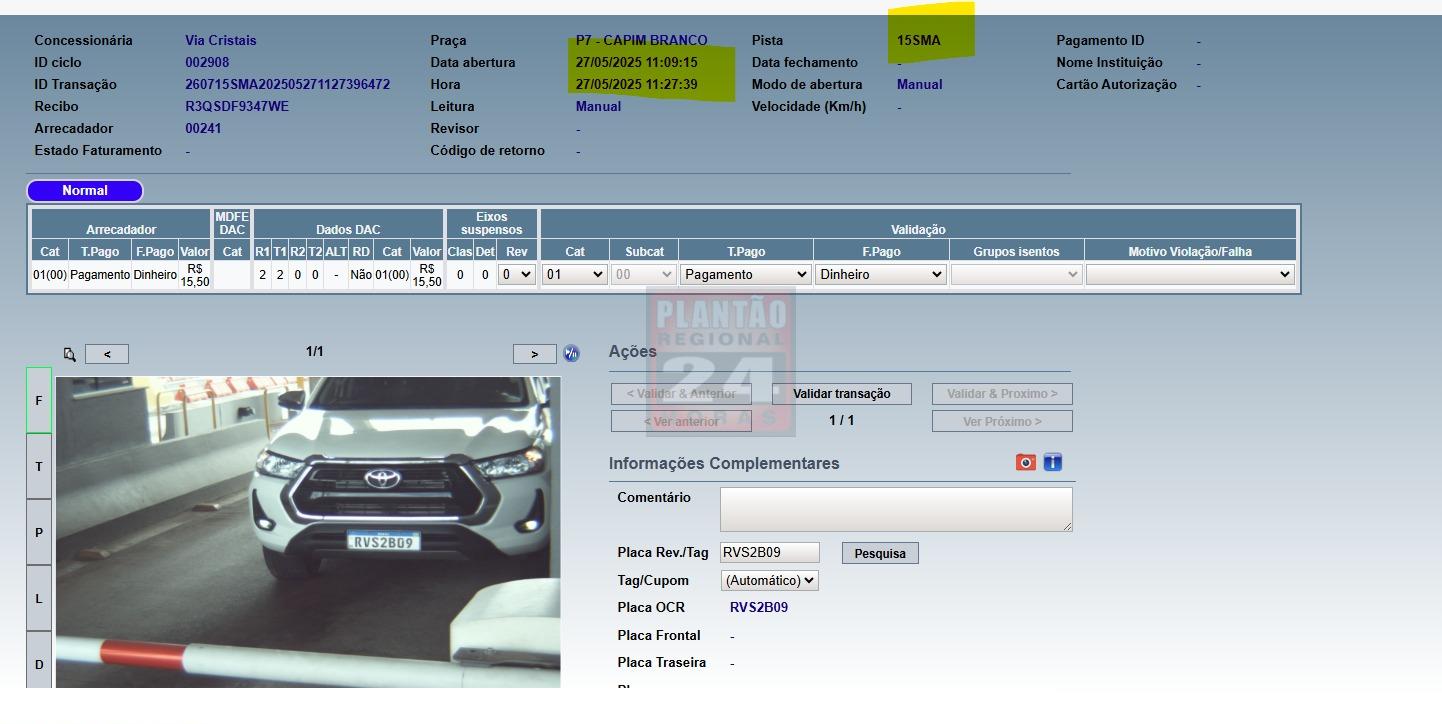Click the Pesquisa button
The height and width of the screenshot is (724, 1442).
pyautogui.click(x=880, y=553)
